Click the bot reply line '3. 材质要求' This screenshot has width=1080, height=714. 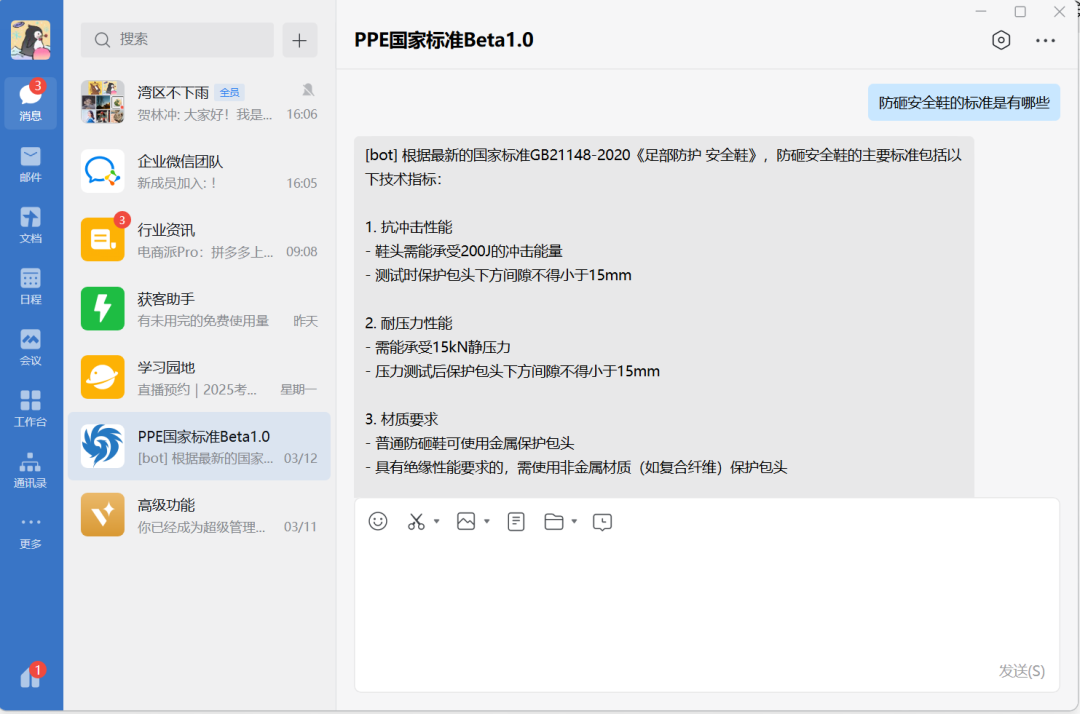coord(402,419)
